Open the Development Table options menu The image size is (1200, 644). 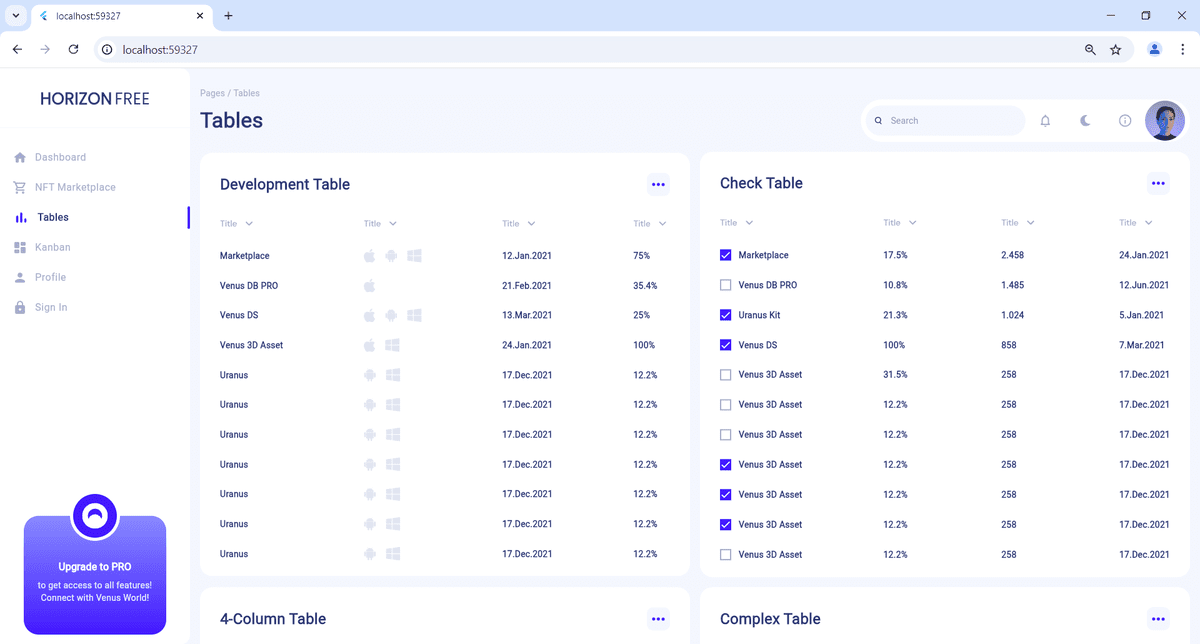pyautogui.click(x=658, y=184)
